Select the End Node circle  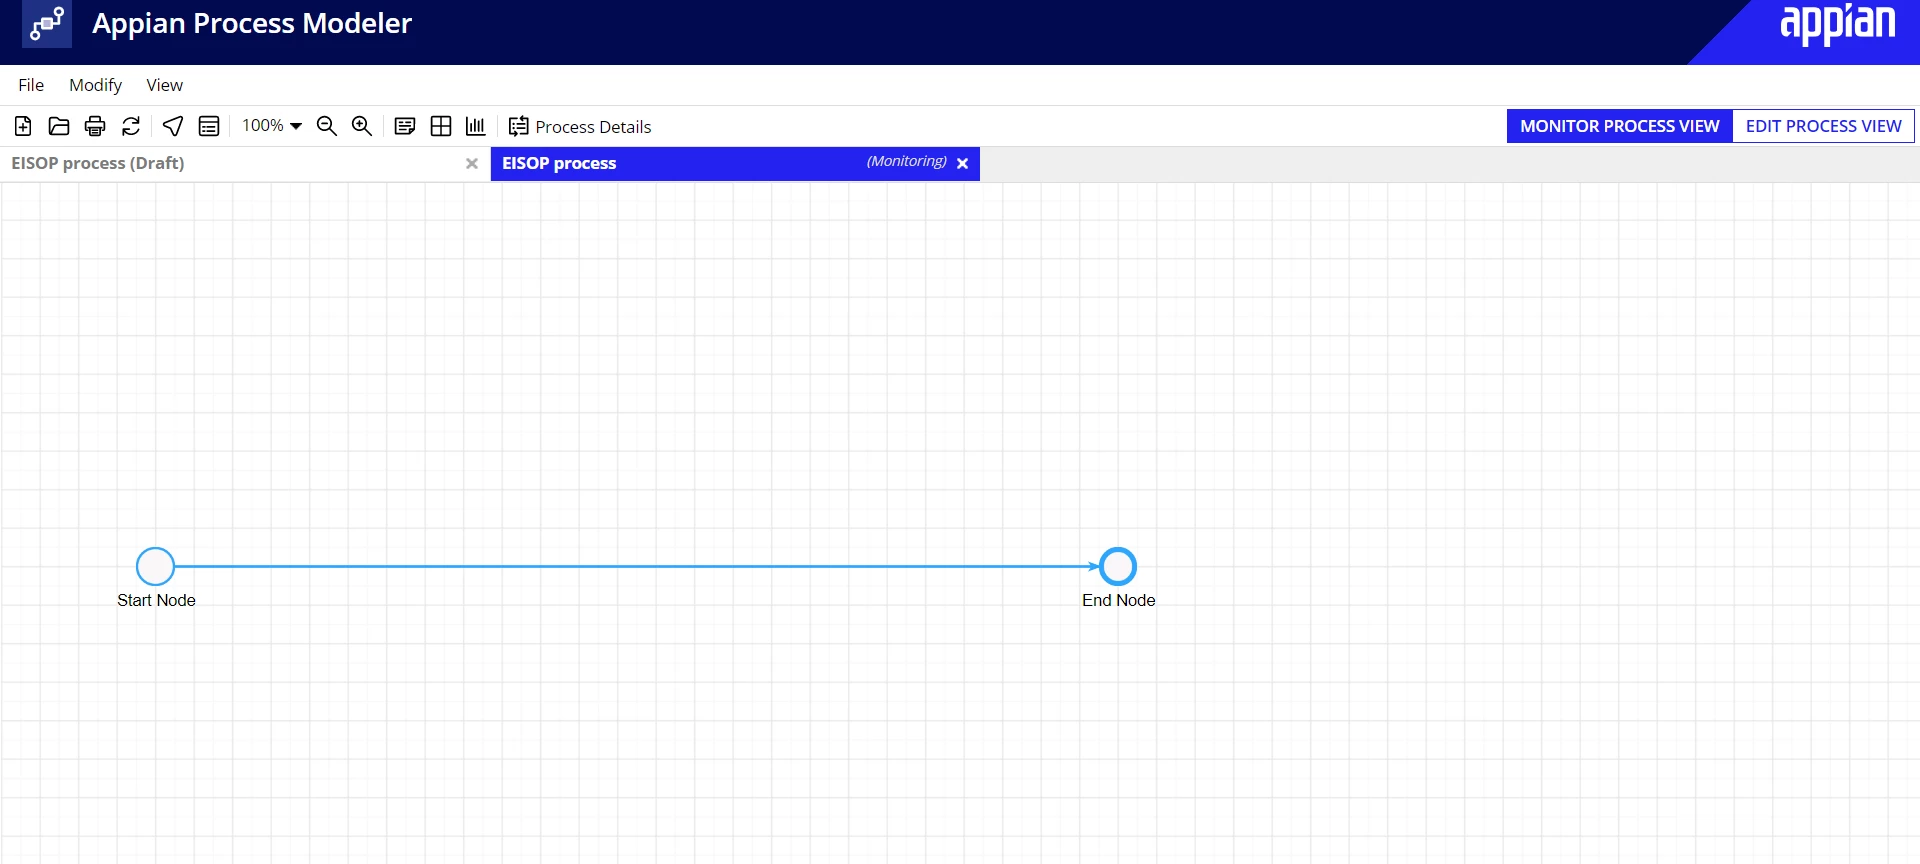(1118, 566)
